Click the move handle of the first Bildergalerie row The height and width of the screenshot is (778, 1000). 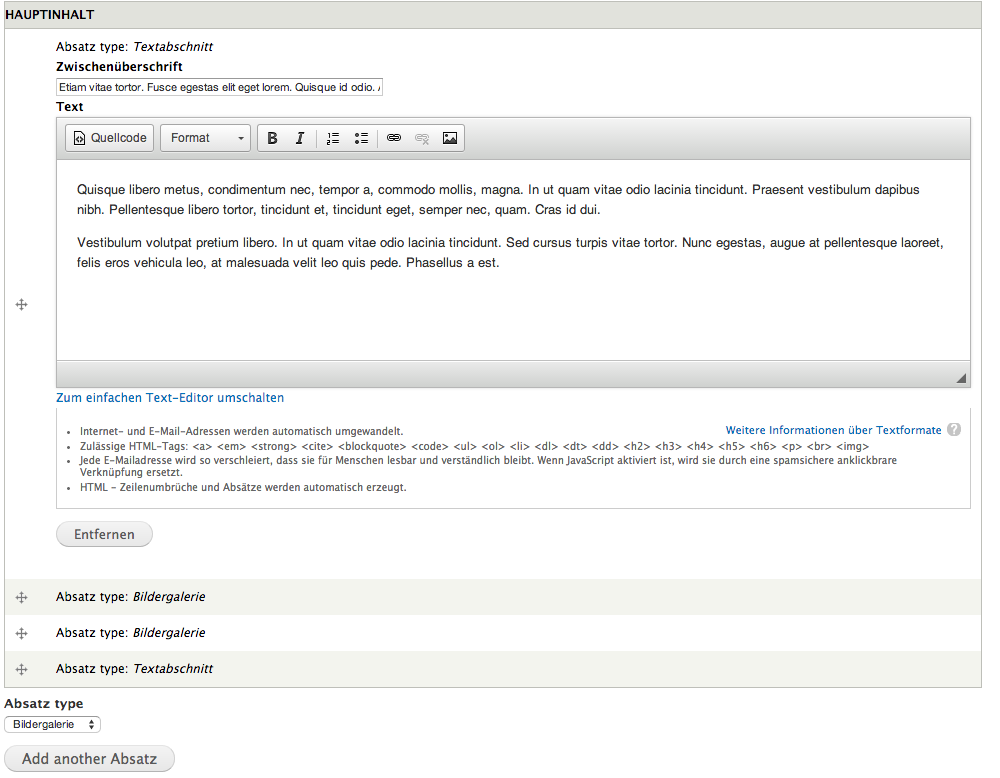(x=21, y=597)
